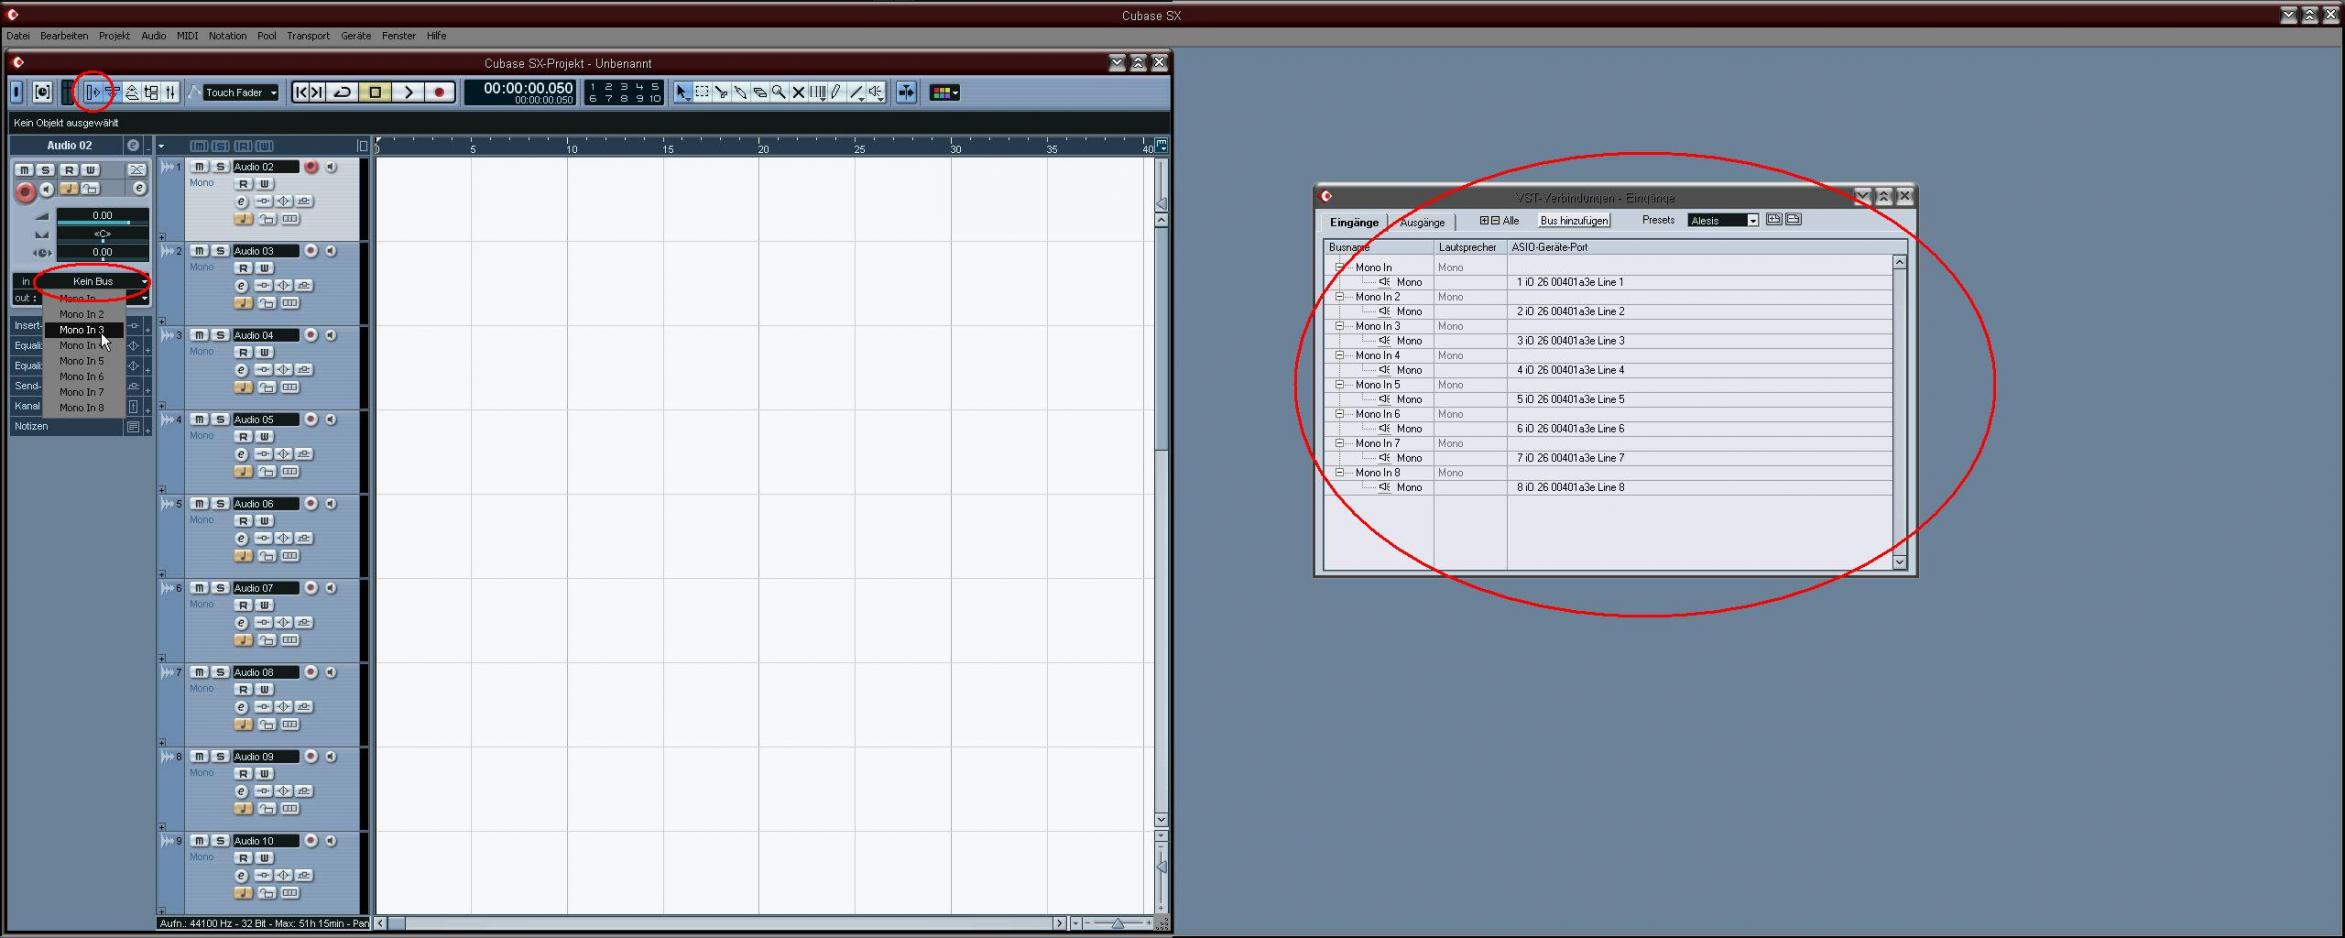
Task: Click the ASIO-Geräte-Port column header
Action: click(1700, 247)
